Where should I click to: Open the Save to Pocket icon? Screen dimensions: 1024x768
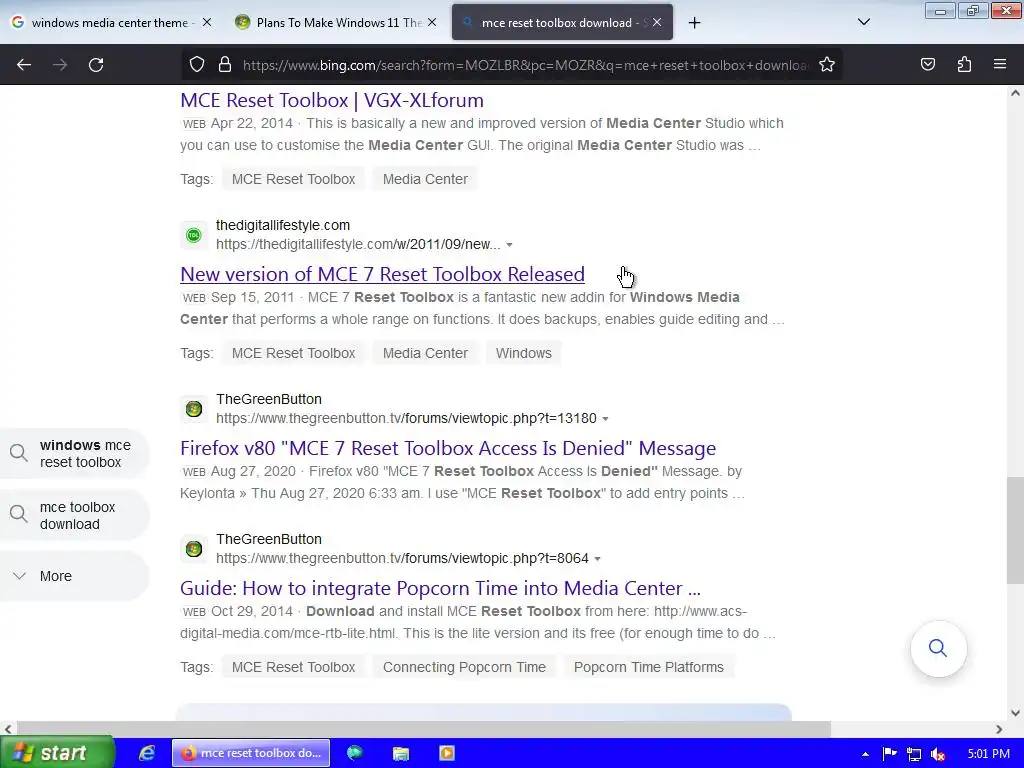point(927,64)
